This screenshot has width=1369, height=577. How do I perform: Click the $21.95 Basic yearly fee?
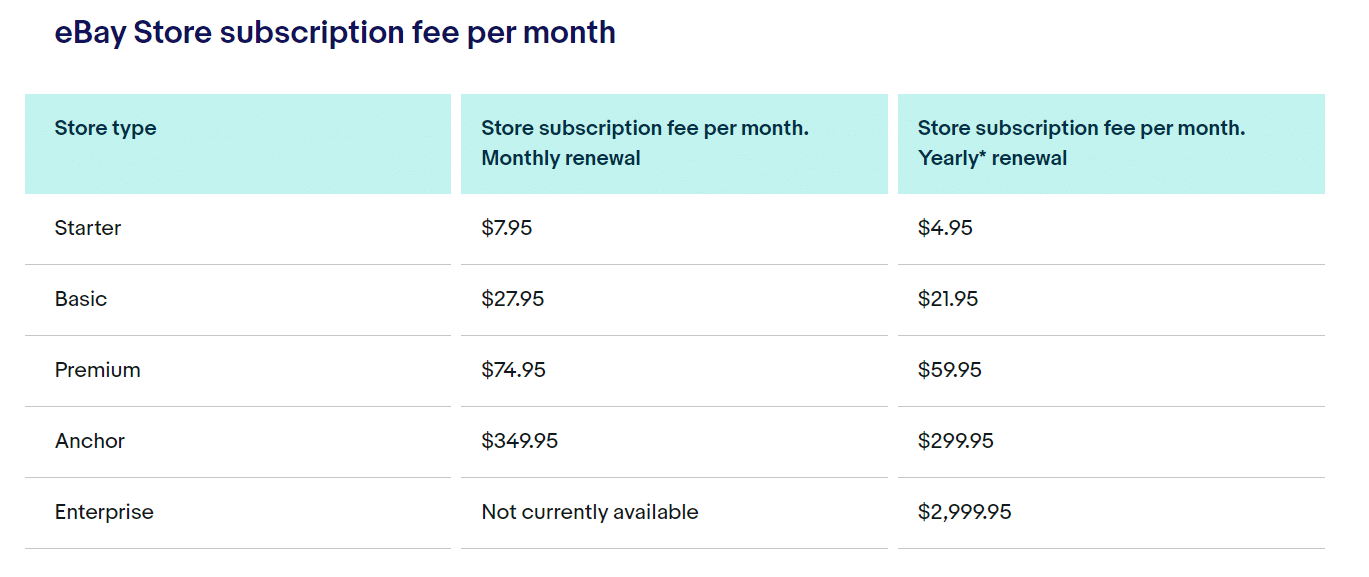pyautogui.click(x=948, y=299)
